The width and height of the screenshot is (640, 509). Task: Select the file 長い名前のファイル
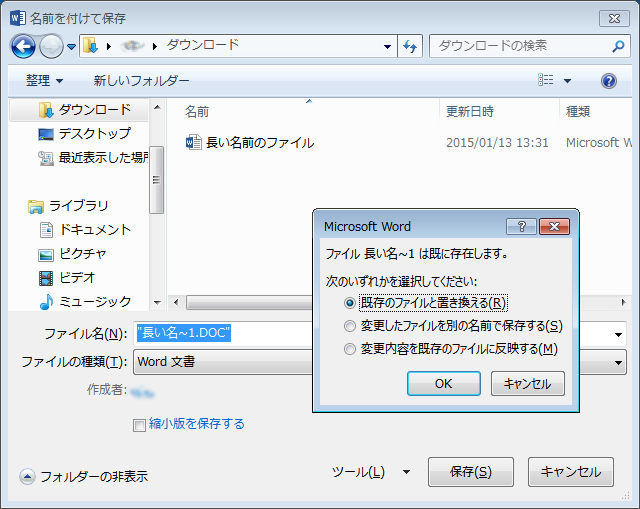(260, 143)
